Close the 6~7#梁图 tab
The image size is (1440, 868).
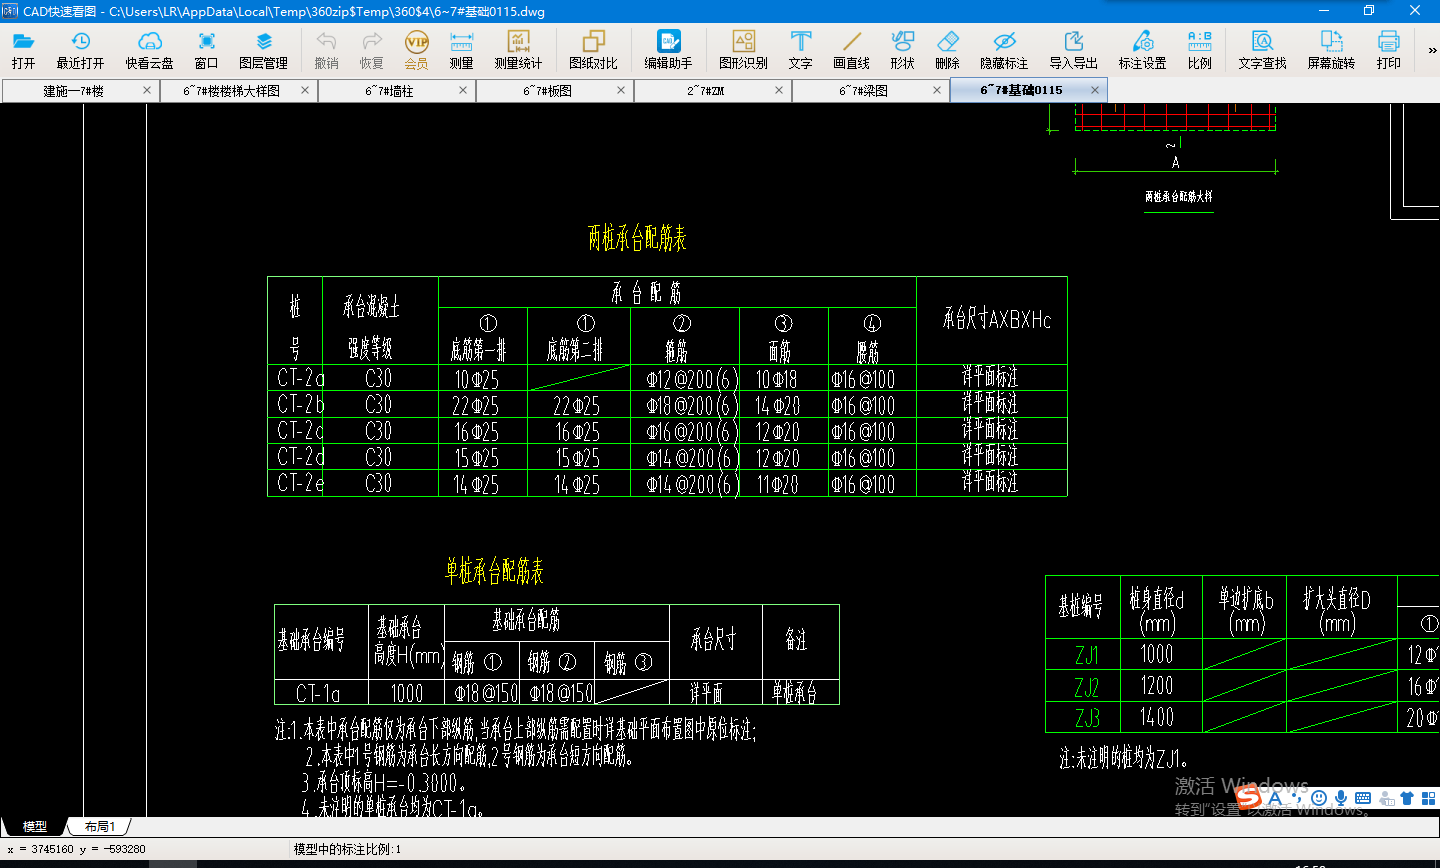coord(937,90)
